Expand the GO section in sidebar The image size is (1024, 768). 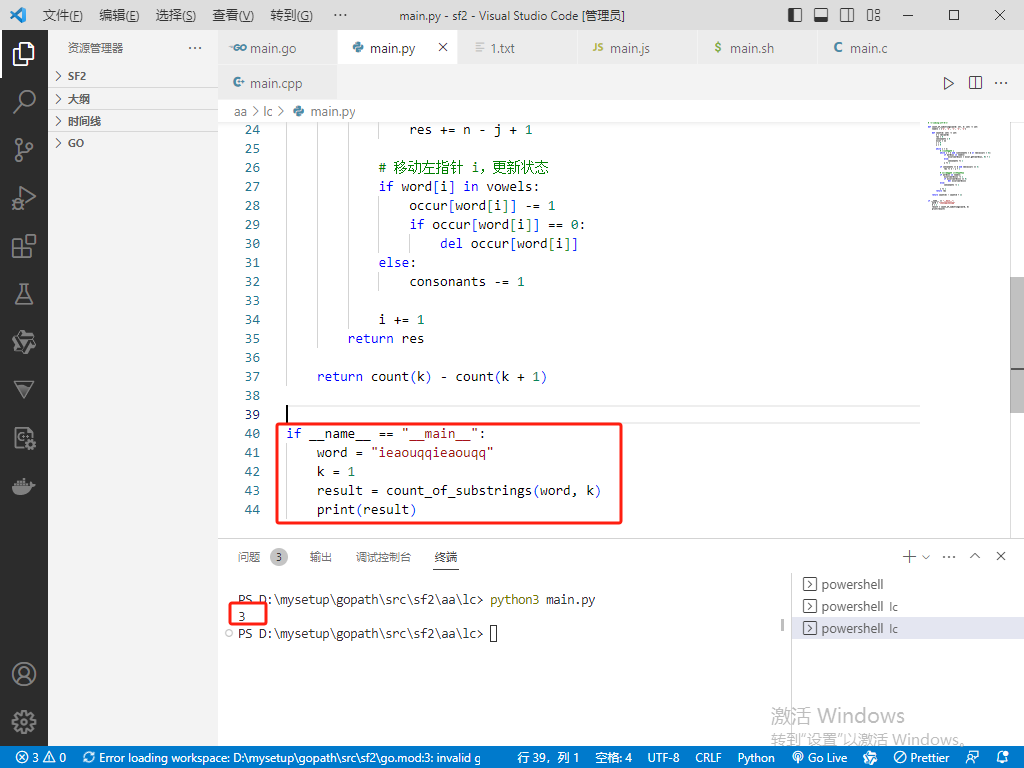pyautogui.click(x=133, y=143)
